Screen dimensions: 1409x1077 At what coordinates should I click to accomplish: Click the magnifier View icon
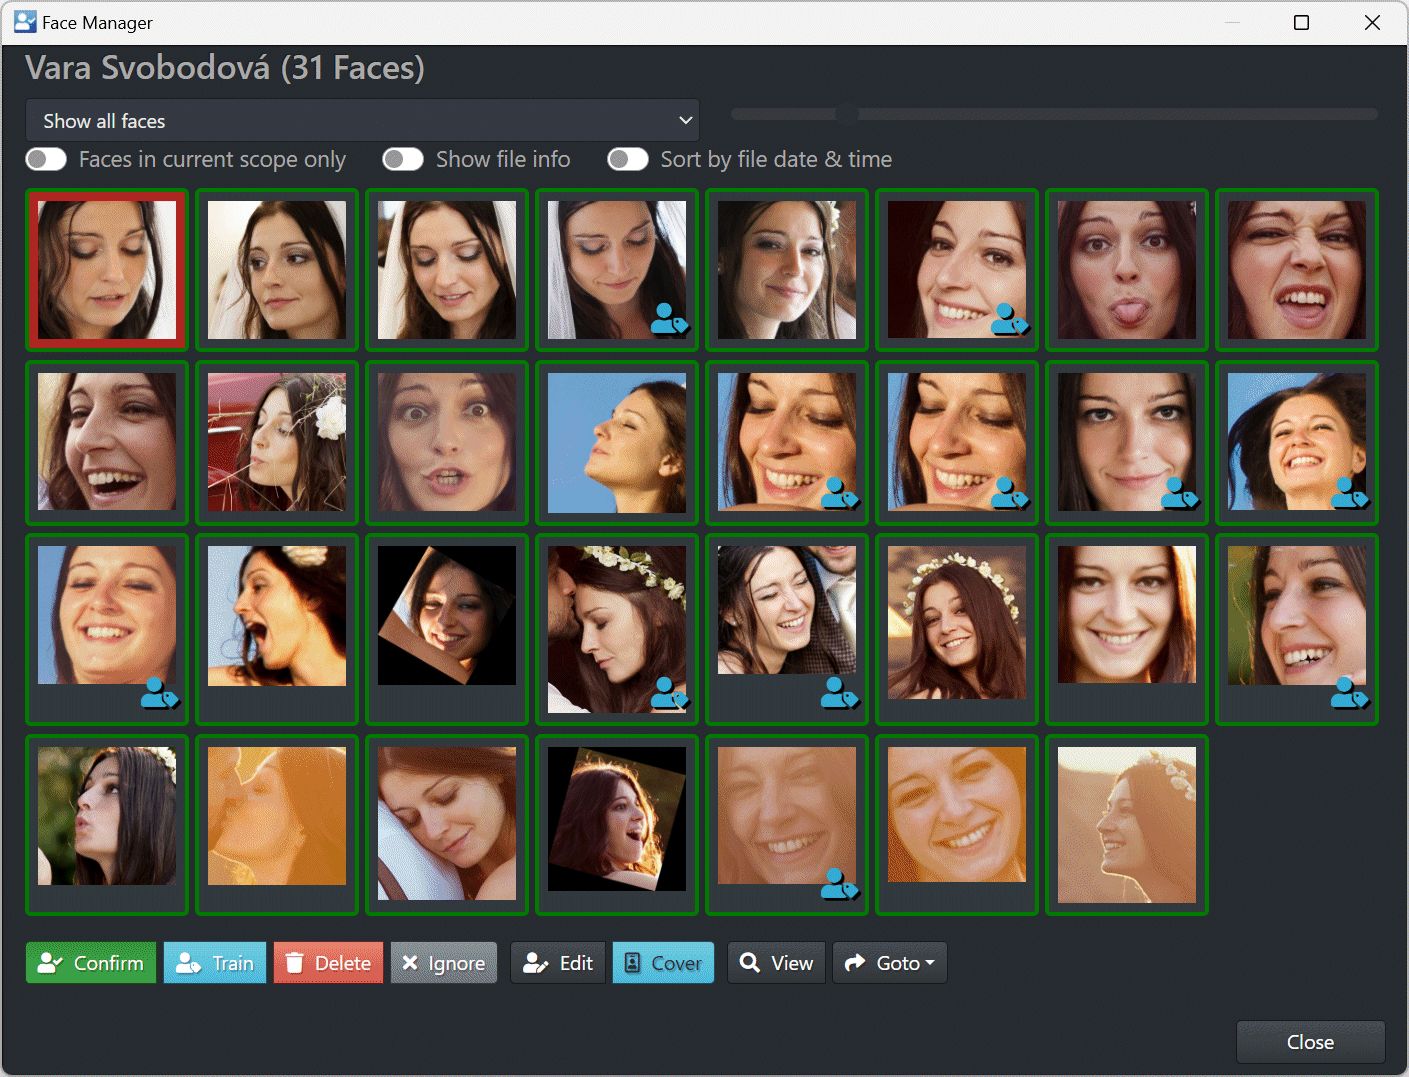click(x=749, y=963)
